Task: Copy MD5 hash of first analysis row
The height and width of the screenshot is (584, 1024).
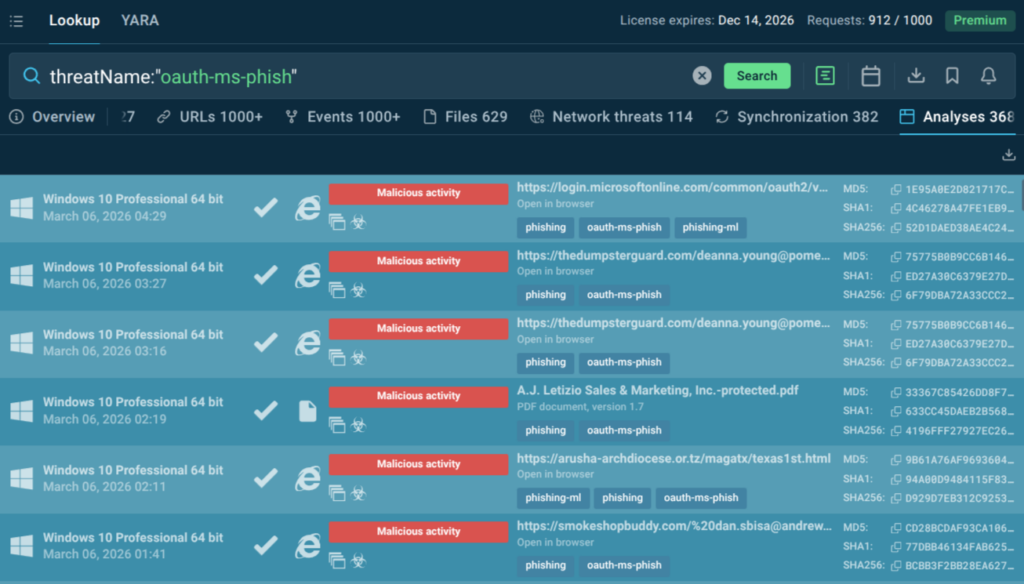Action: pyautogui.click(x=897, y=189)
